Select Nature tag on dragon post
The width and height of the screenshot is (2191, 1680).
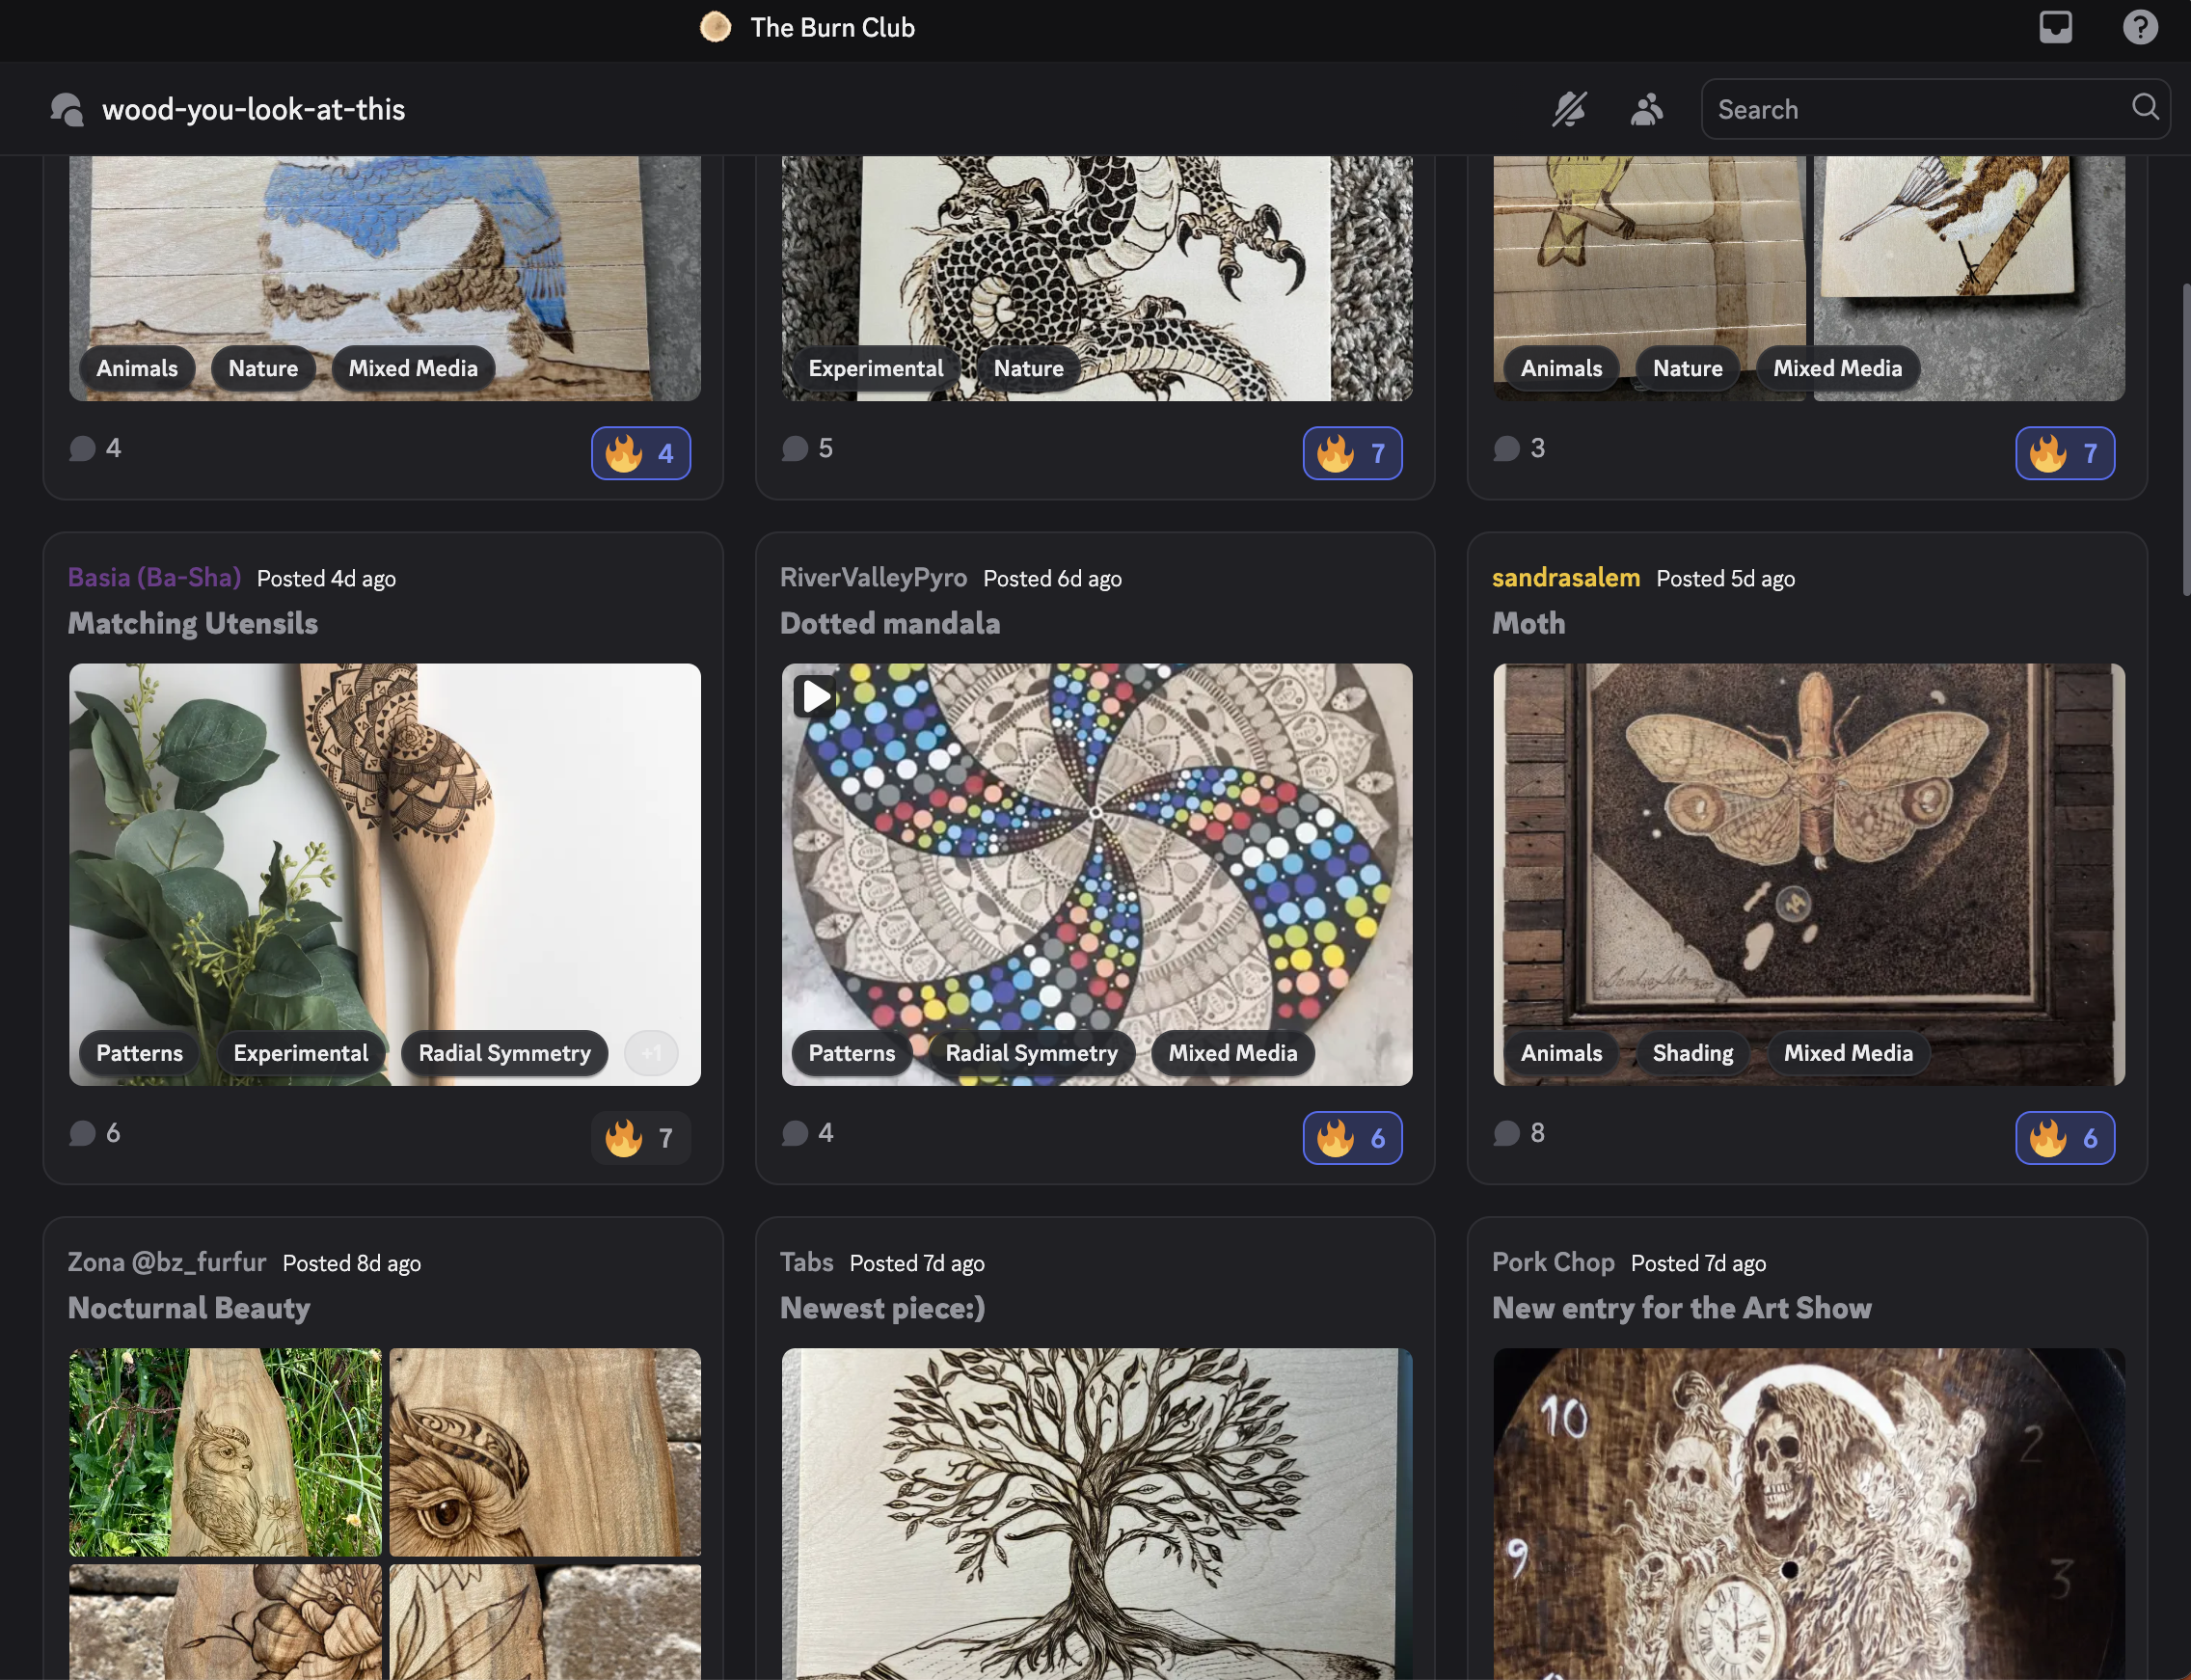[1028, 368]
